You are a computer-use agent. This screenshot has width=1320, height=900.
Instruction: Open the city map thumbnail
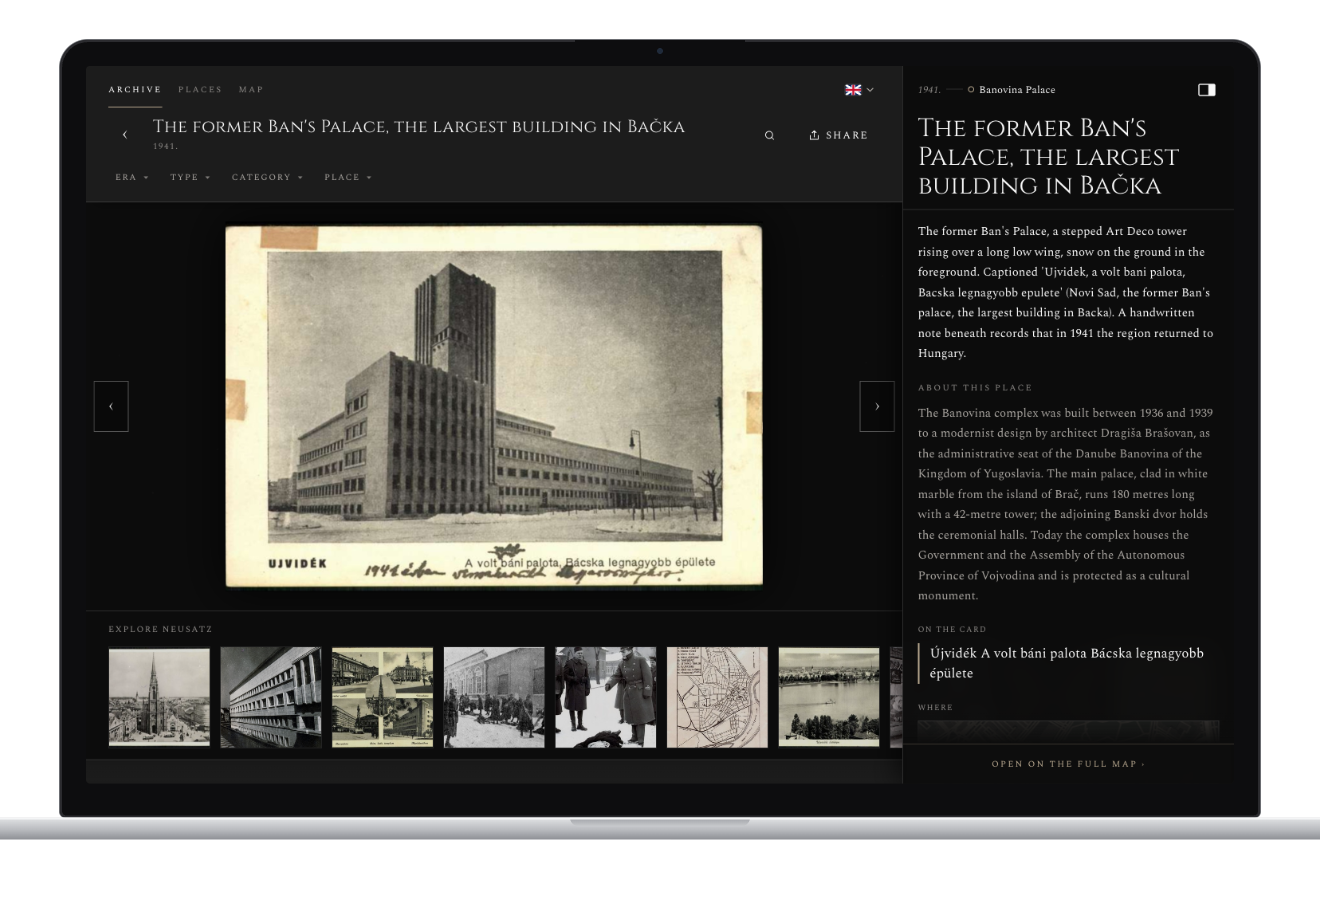click(717, 697)
